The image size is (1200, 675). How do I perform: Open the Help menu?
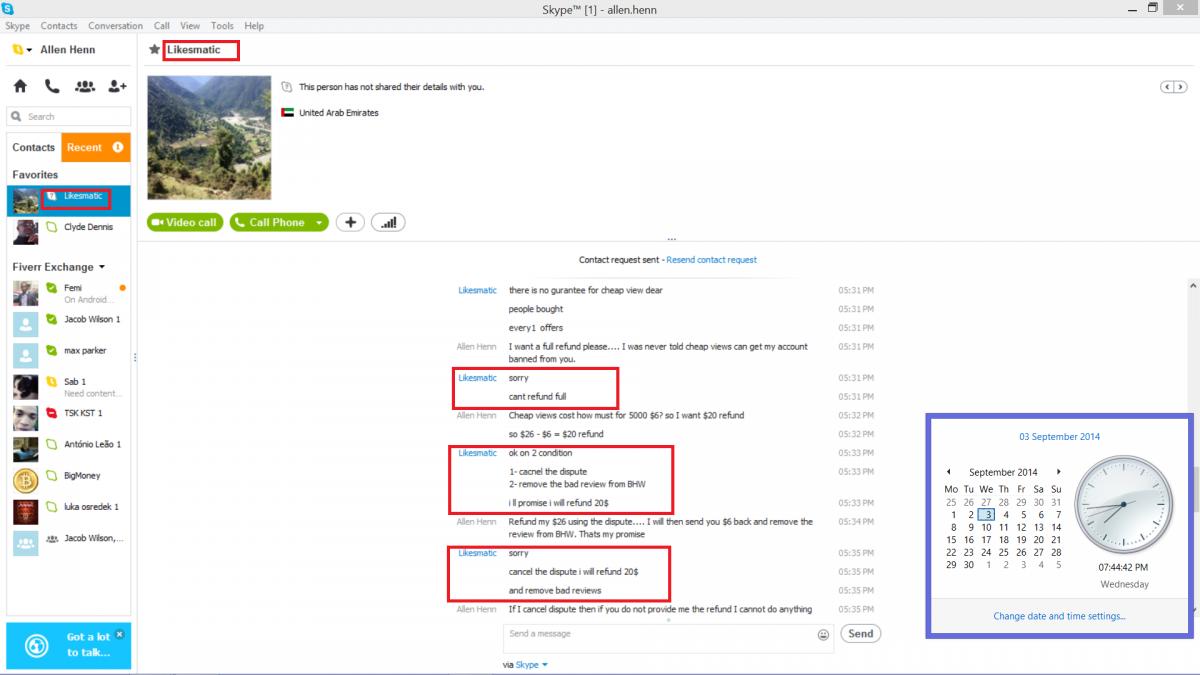tap(254, 26)
